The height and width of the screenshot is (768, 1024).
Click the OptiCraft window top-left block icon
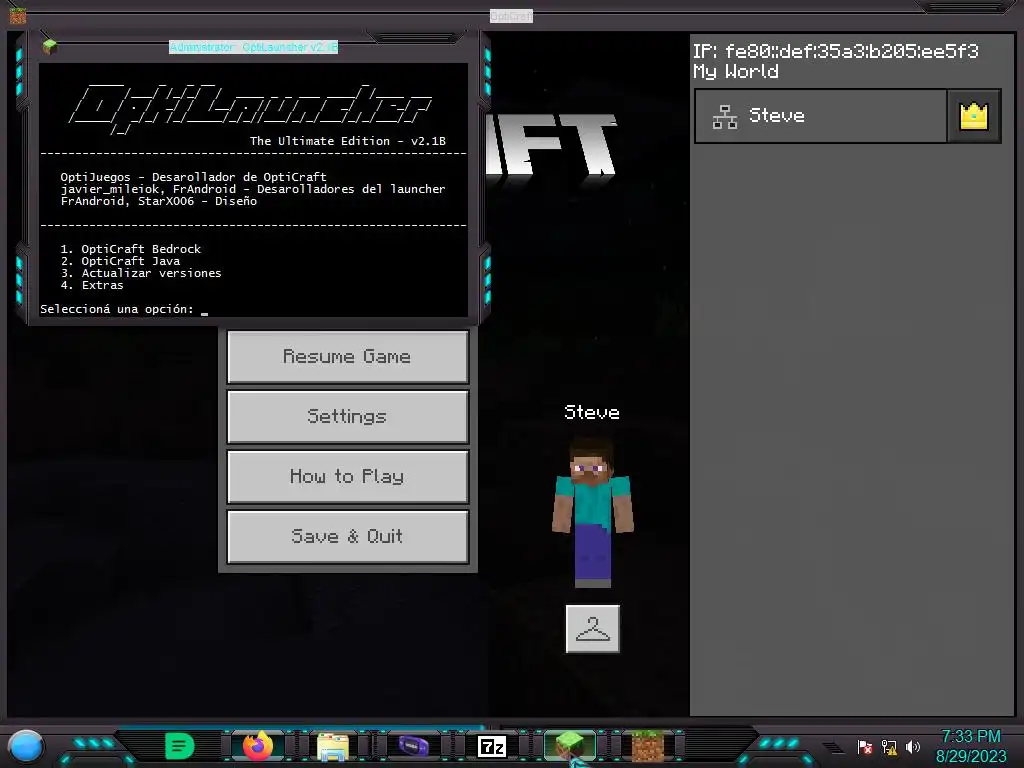click(x=18, y=14)
